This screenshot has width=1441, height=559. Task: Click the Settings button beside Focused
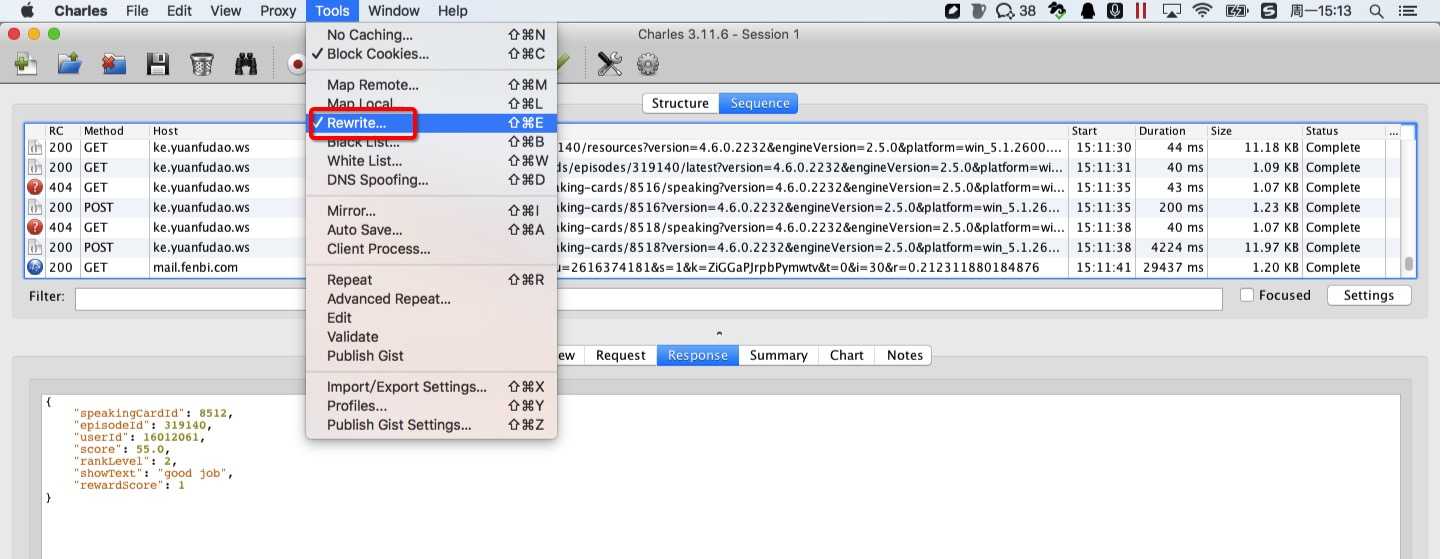click(1368, 295)
